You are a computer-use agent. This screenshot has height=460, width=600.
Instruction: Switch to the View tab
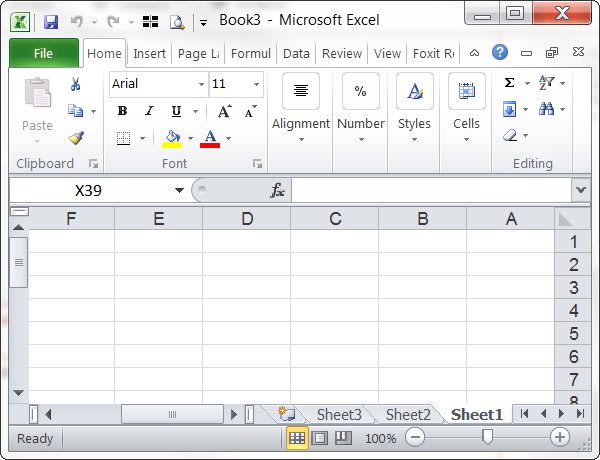click(387, 54)
